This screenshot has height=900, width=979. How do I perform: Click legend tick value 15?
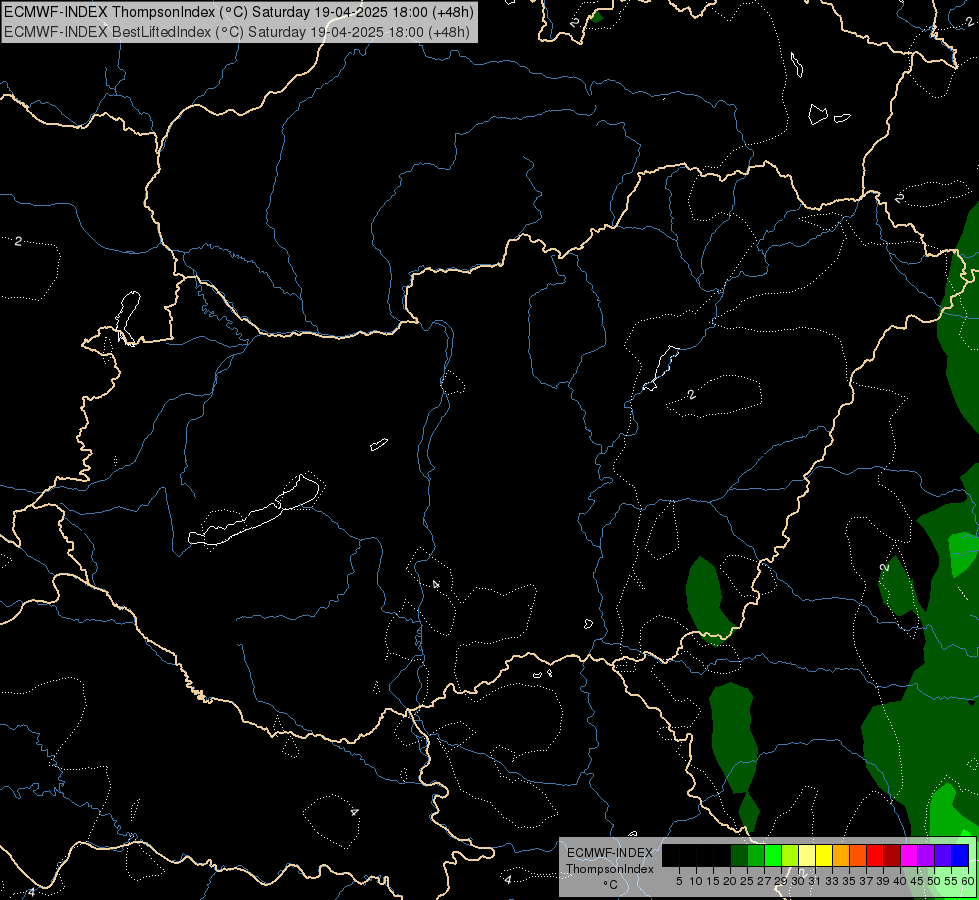[714, 881]
